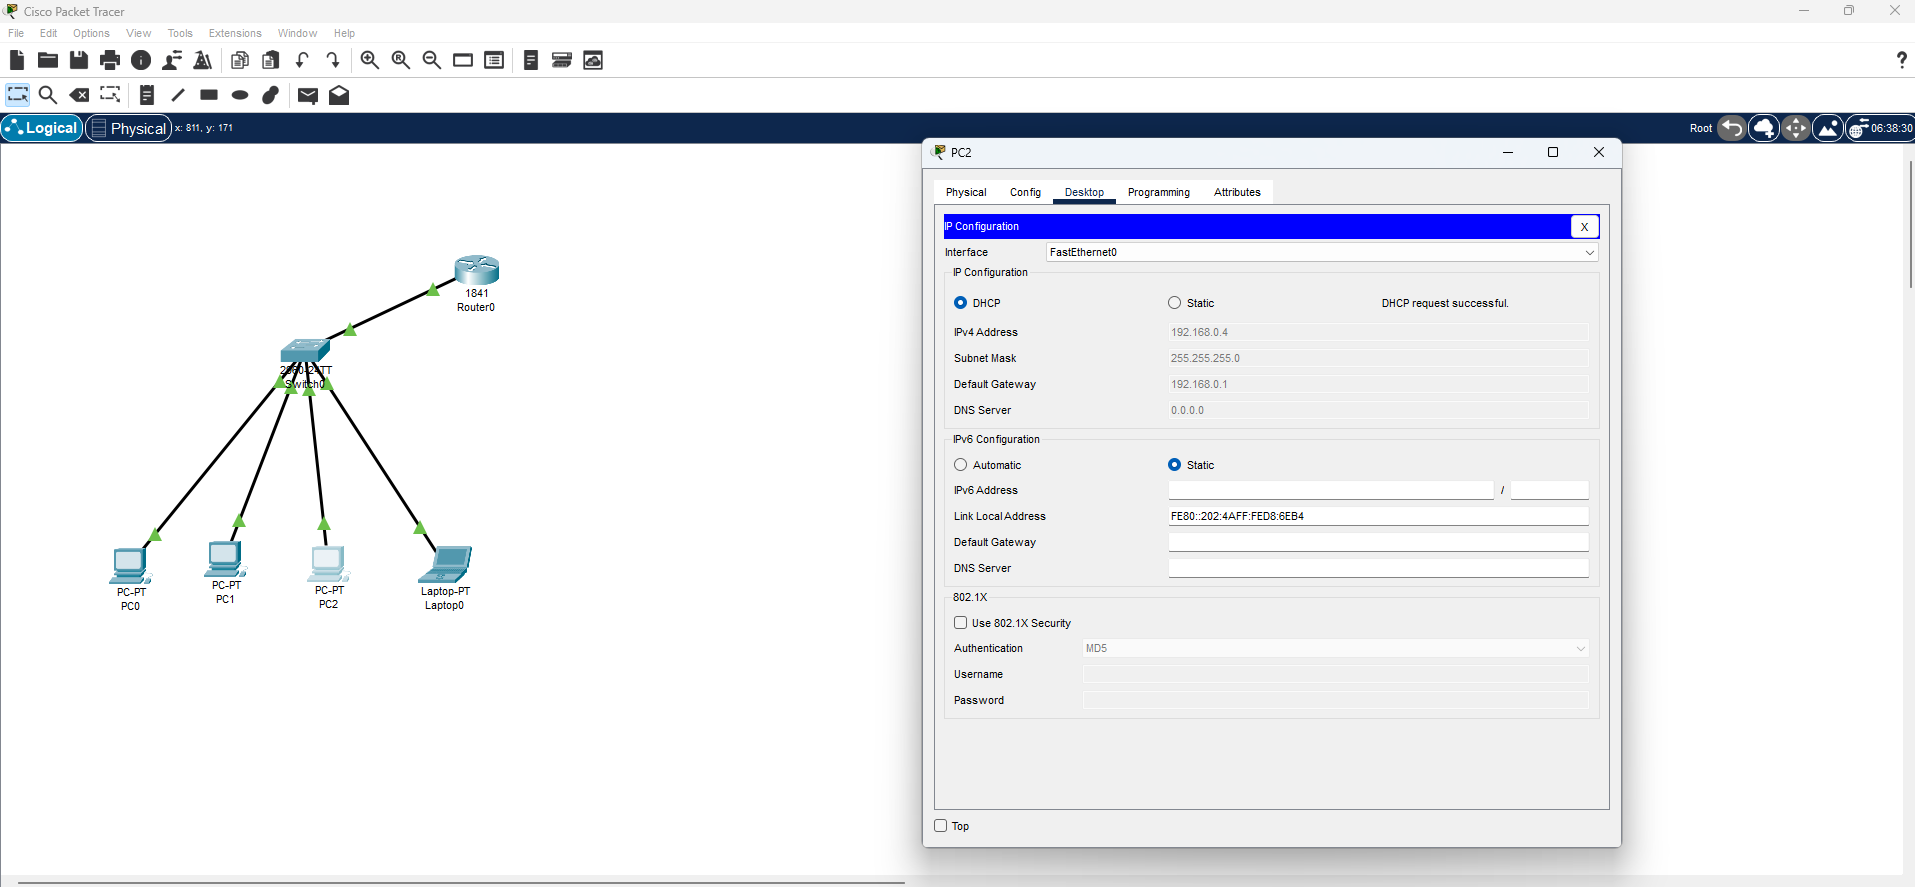Open the cloud window toolbar icon

(593, 60)
